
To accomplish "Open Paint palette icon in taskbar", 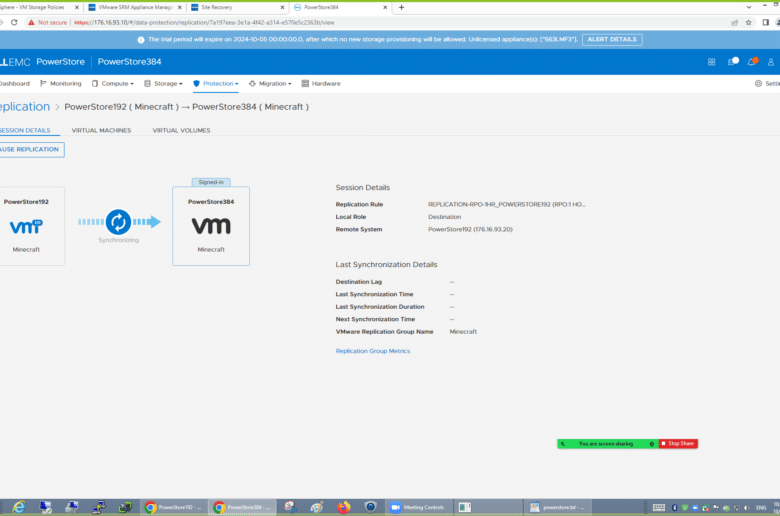I will tap(317, 507).
